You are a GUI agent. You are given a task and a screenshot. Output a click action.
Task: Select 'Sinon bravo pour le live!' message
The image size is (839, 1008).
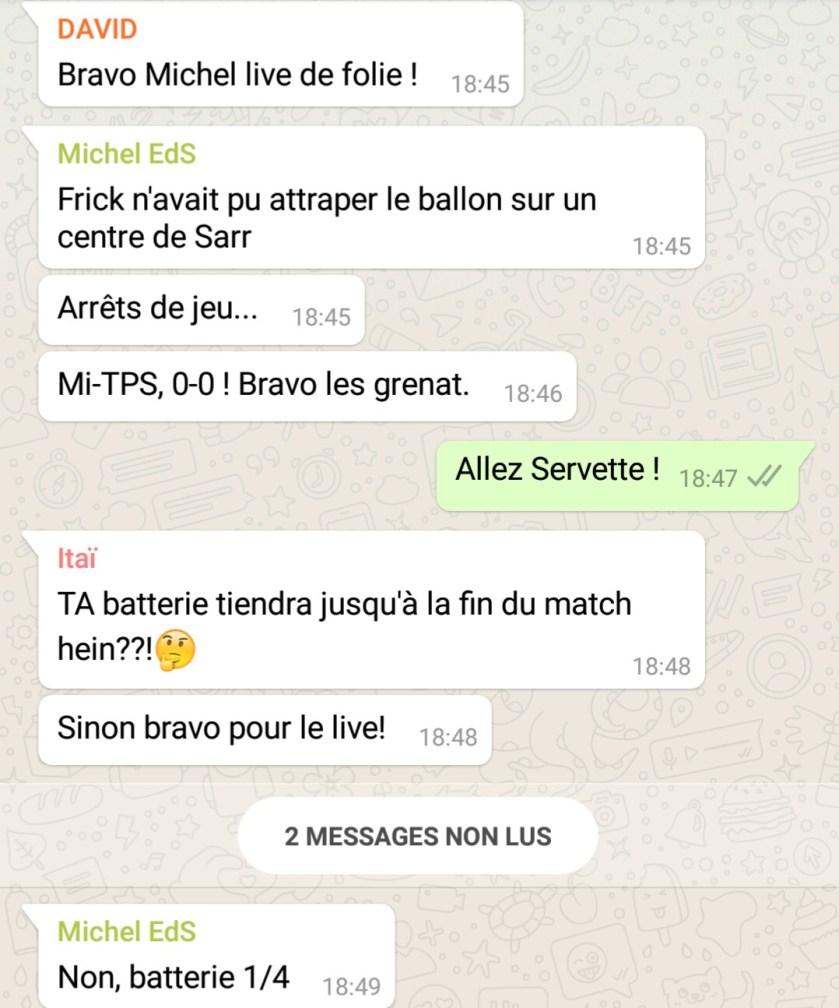click(265, 730)
